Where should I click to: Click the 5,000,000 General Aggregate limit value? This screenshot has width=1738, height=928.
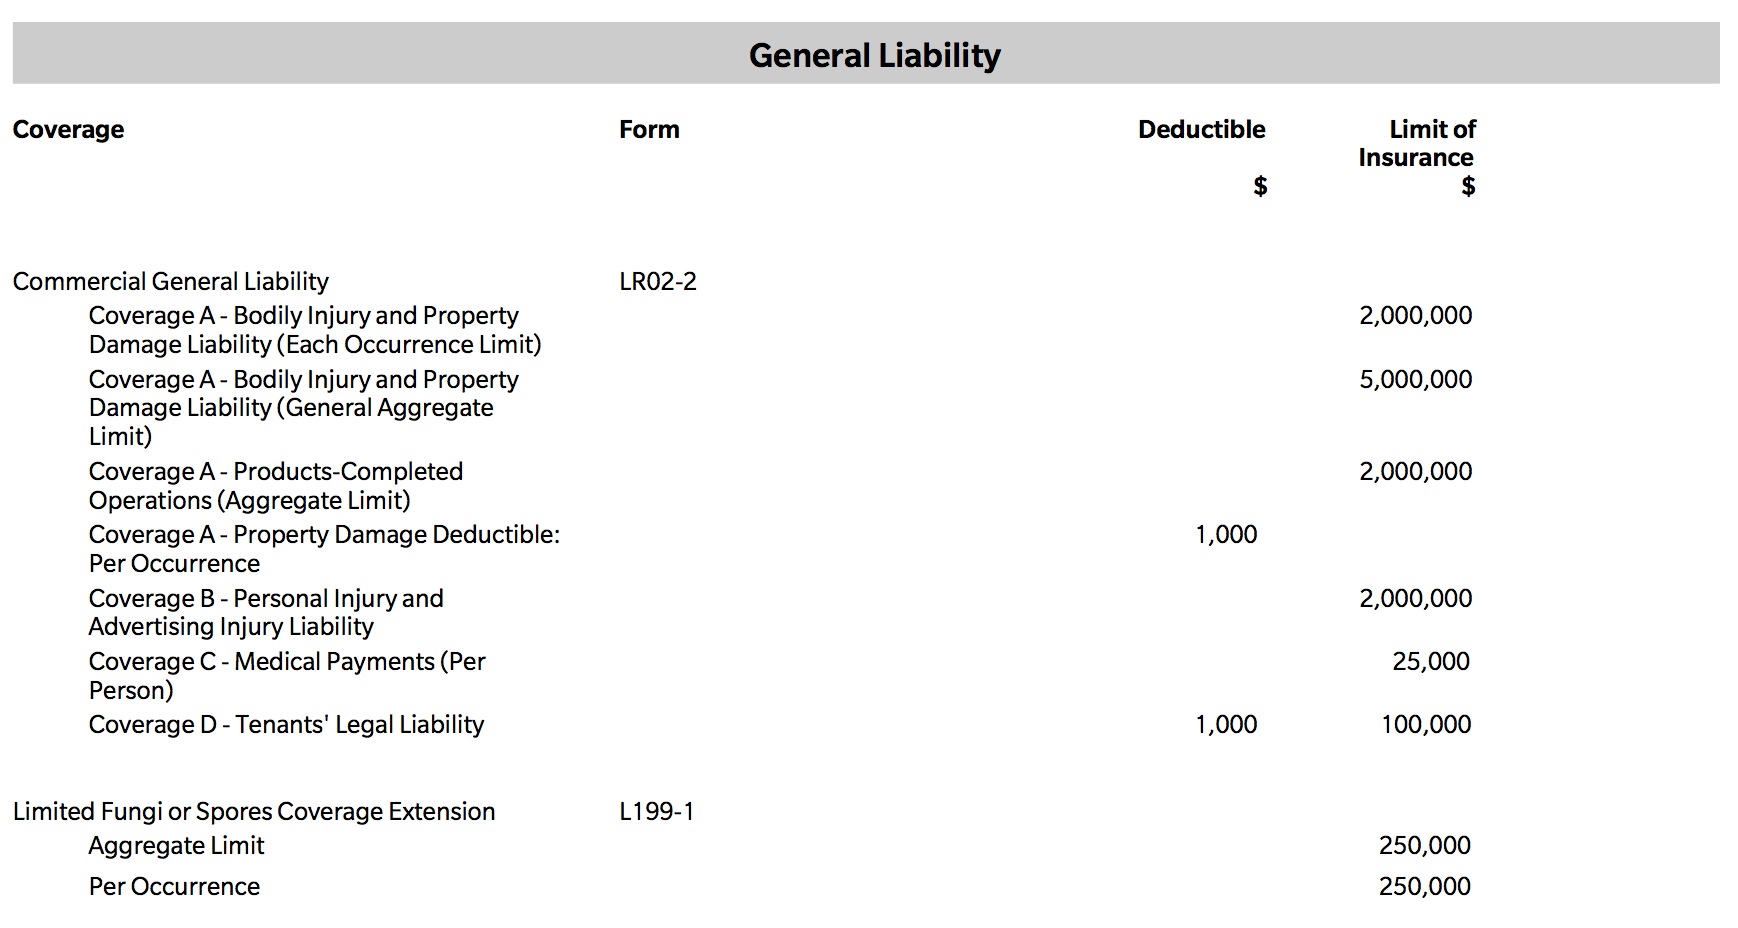tap(1415, 380)
